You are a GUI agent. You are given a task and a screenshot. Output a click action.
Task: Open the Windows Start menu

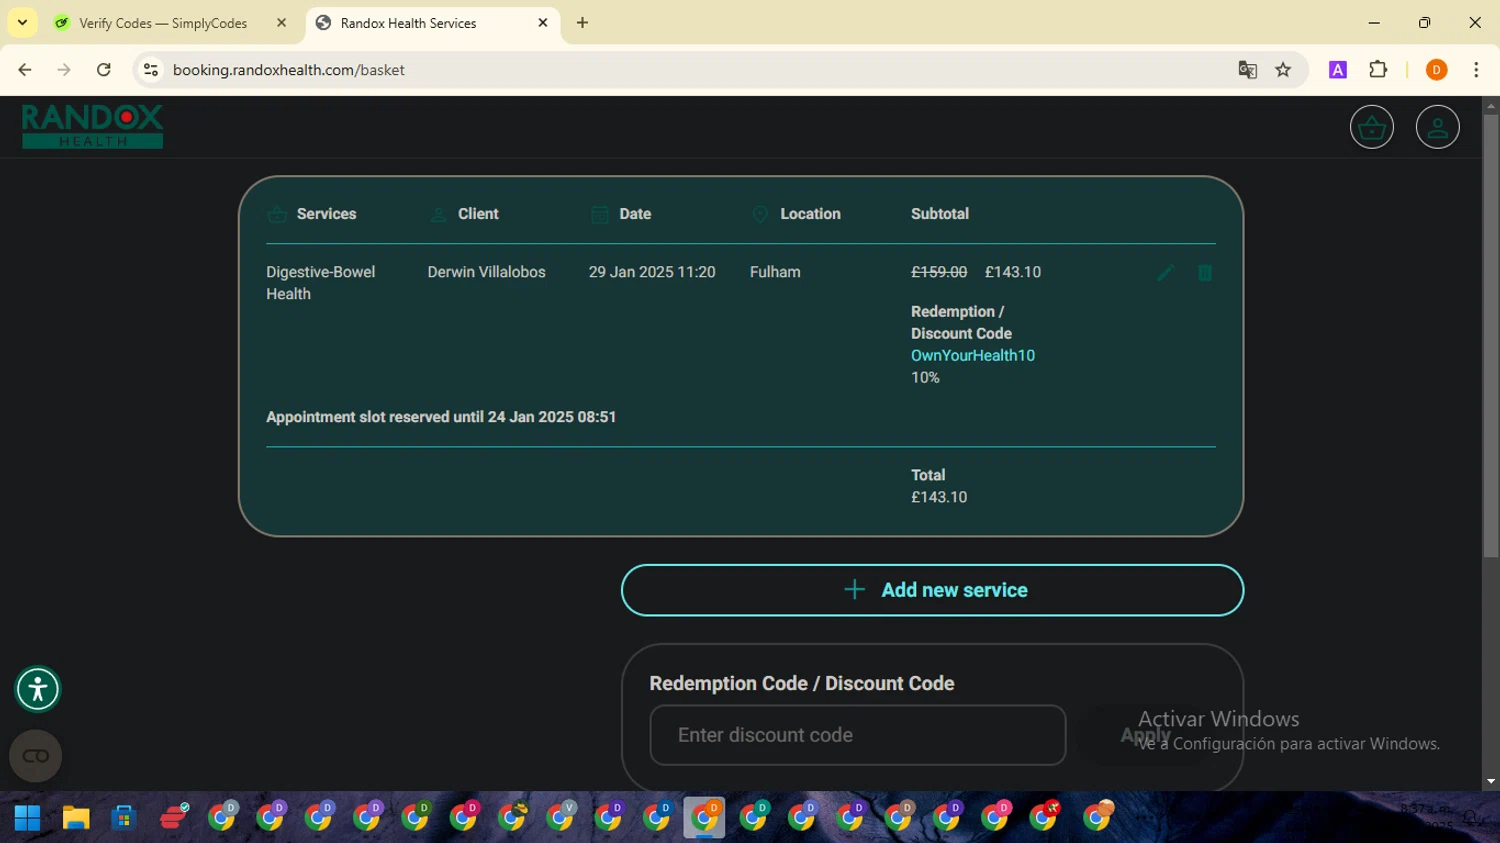click(27, 818)
